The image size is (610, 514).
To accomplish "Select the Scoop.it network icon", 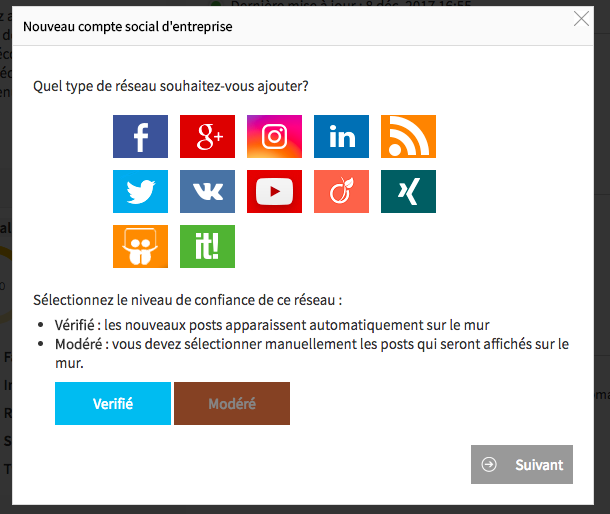I will (207, 246).
